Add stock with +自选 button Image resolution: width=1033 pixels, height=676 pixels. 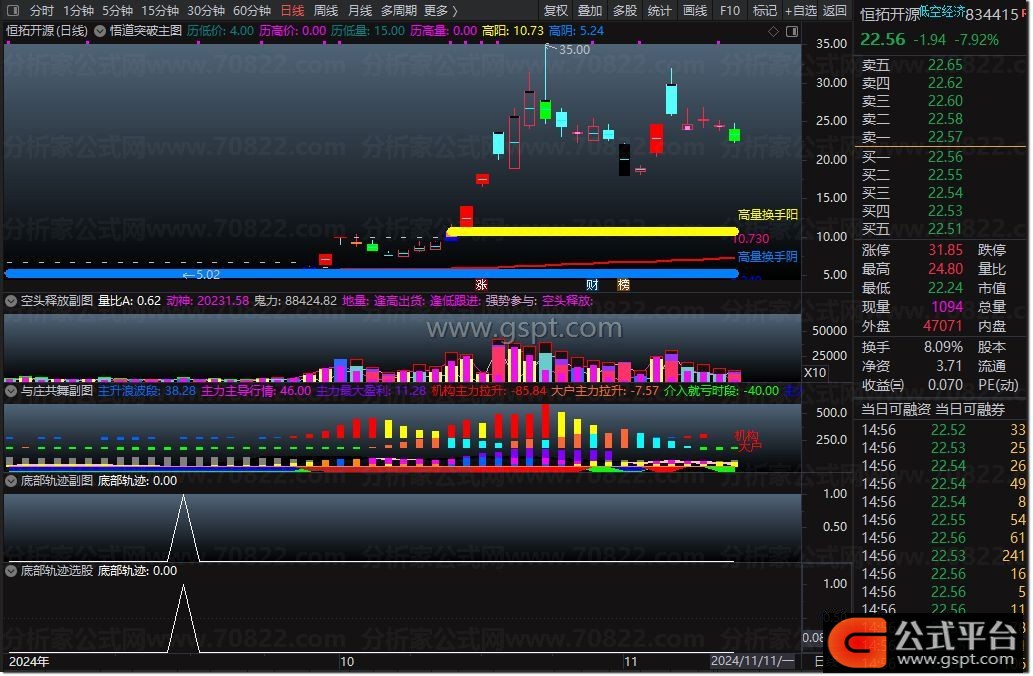tap(800, 11)
